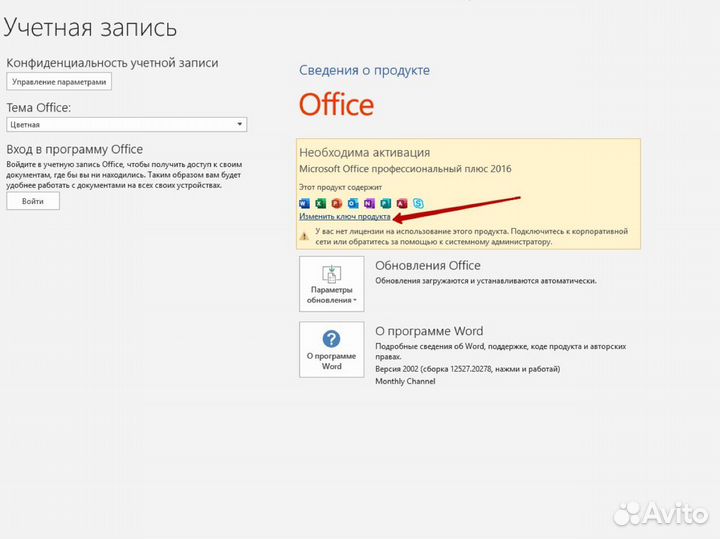Click the Войти sign-in button
This screenshot has height=539, width=720.
pyautogui.click(x=33, y=201)
